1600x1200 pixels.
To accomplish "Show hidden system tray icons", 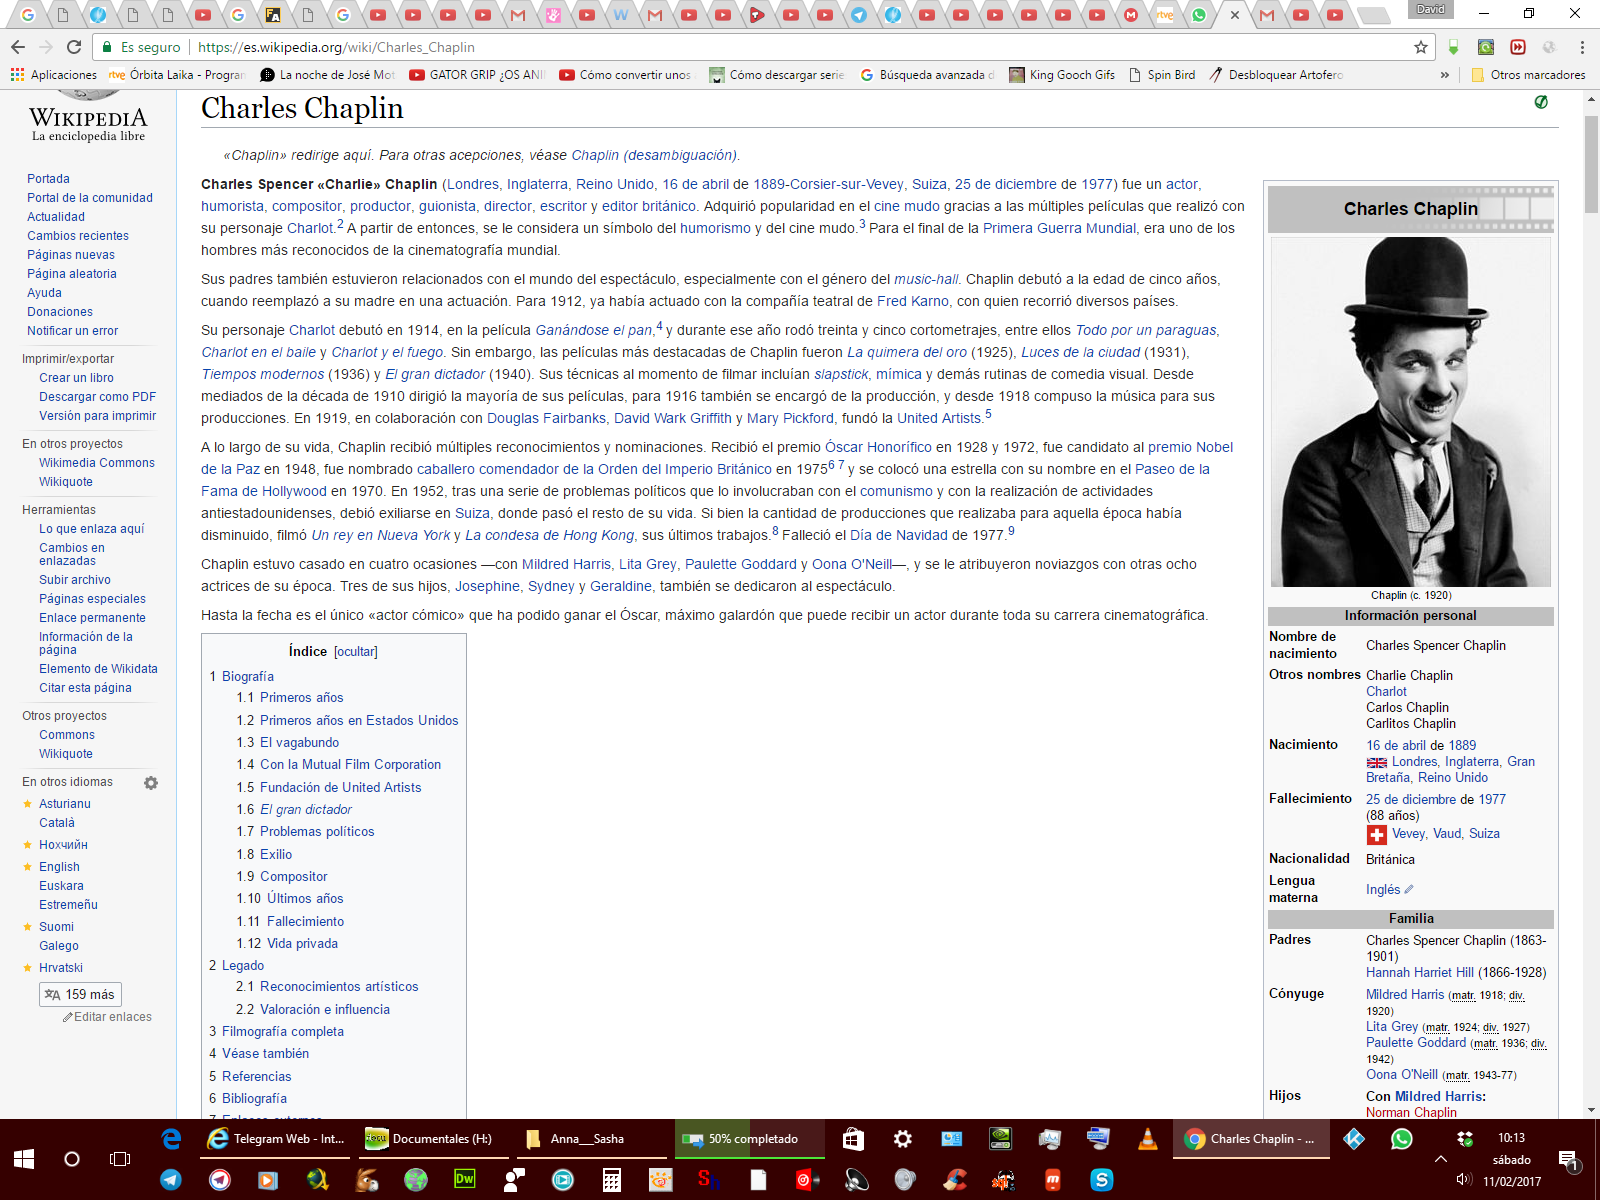I will pyautogui.click(x=1440, y=1159).
